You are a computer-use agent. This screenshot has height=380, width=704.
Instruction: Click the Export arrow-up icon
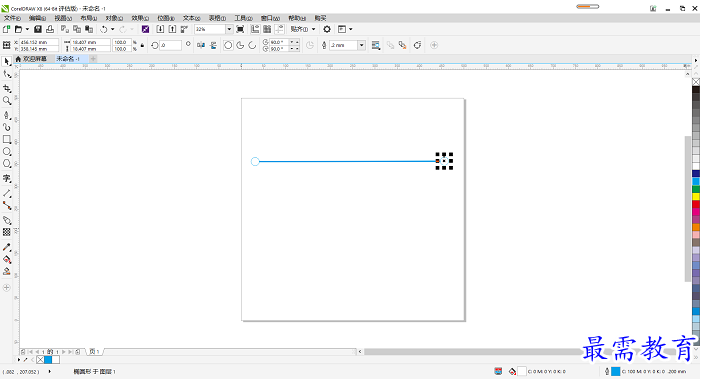coord(172,29)
